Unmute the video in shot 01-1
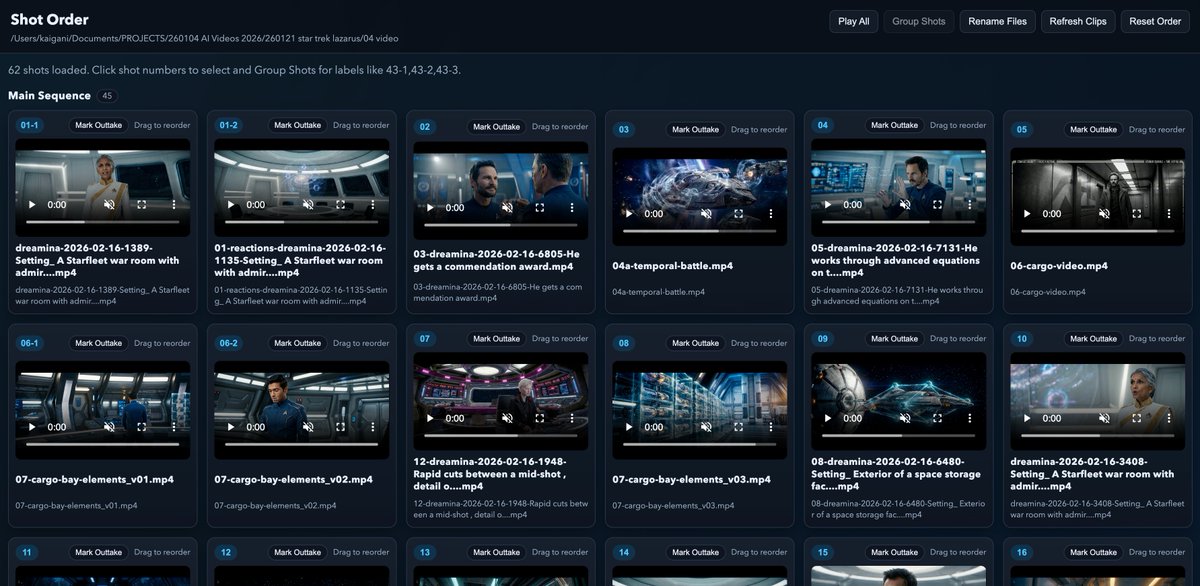This screenshot has width=1200, height=586. pos(109,204)
